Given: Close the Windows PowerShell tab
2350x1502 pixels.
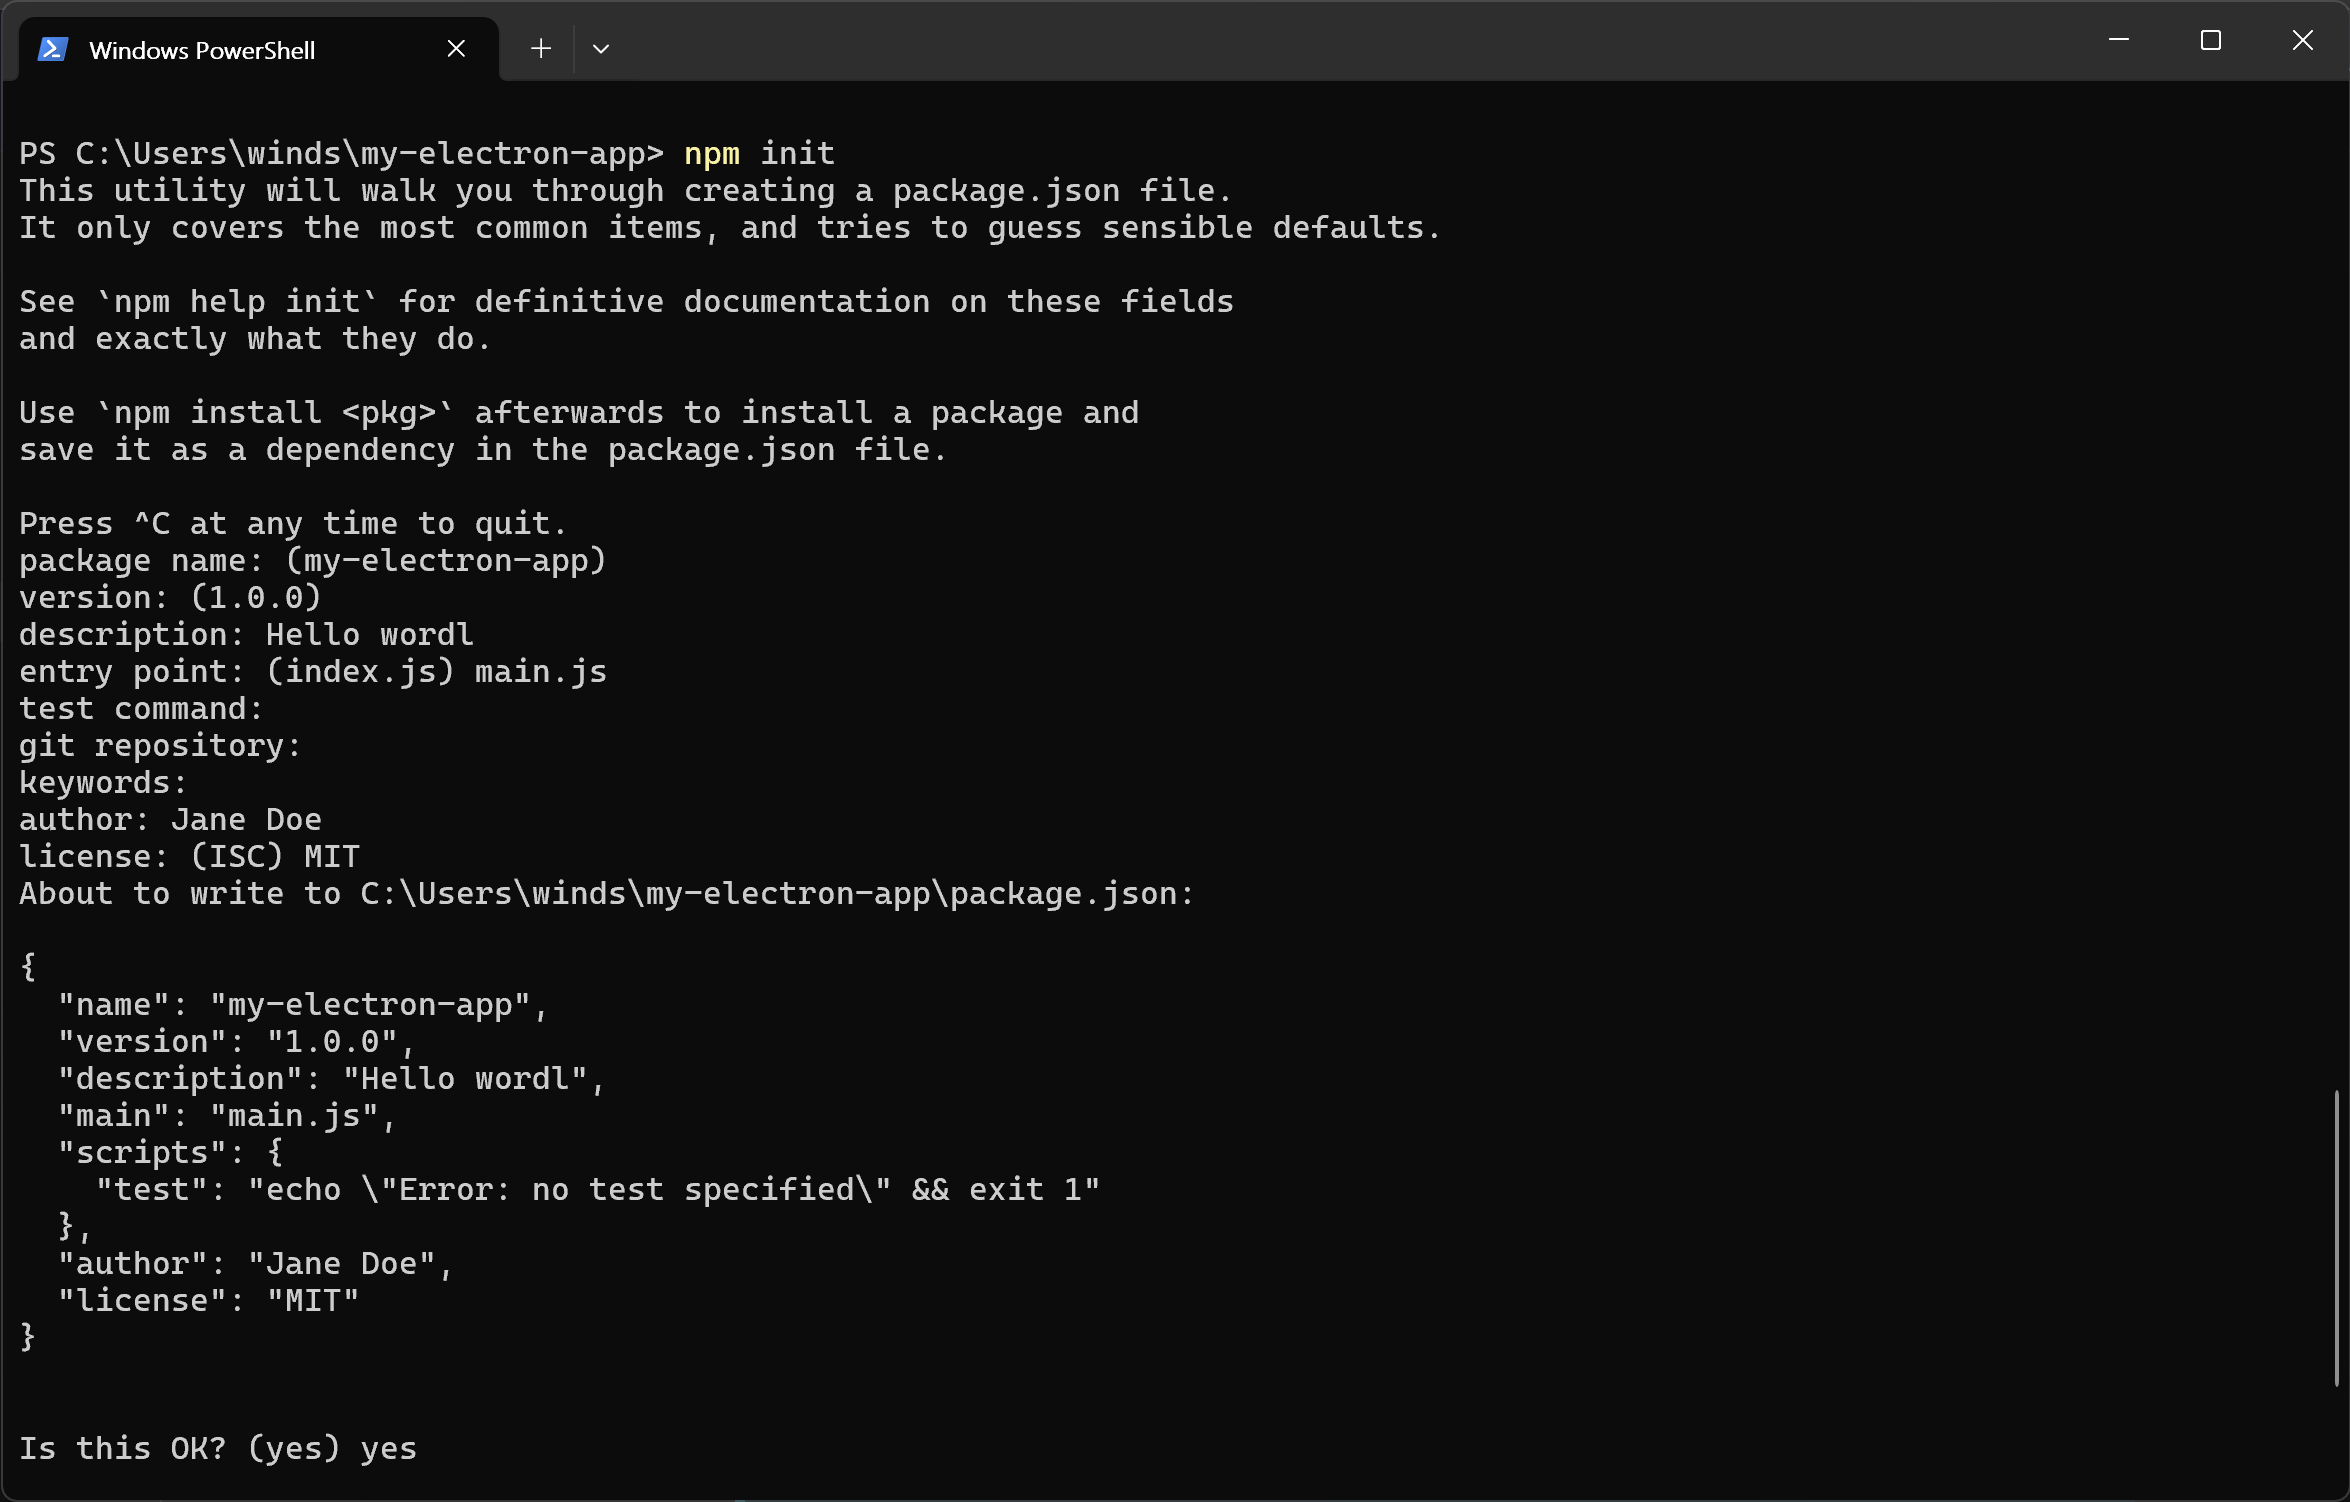Looking at the screenshot, I should (456, 48).
